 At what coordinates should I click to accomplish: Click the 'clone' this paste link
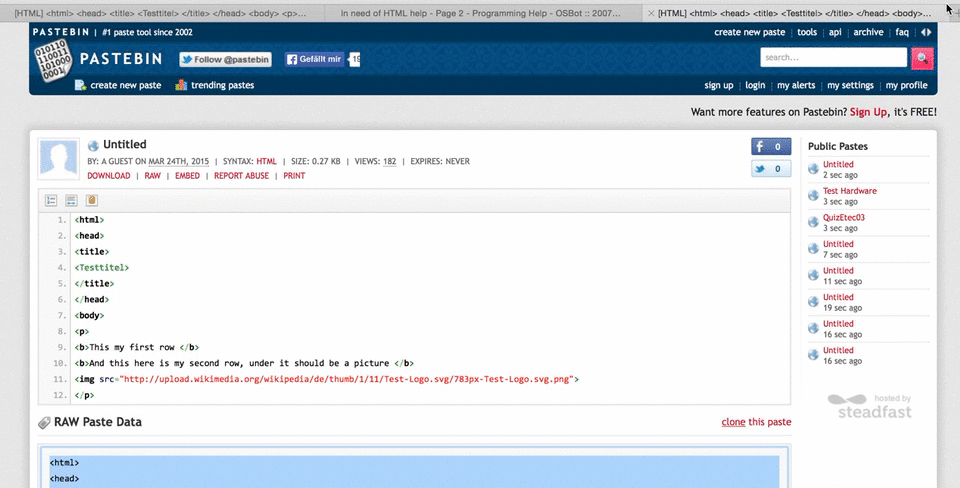733,422
